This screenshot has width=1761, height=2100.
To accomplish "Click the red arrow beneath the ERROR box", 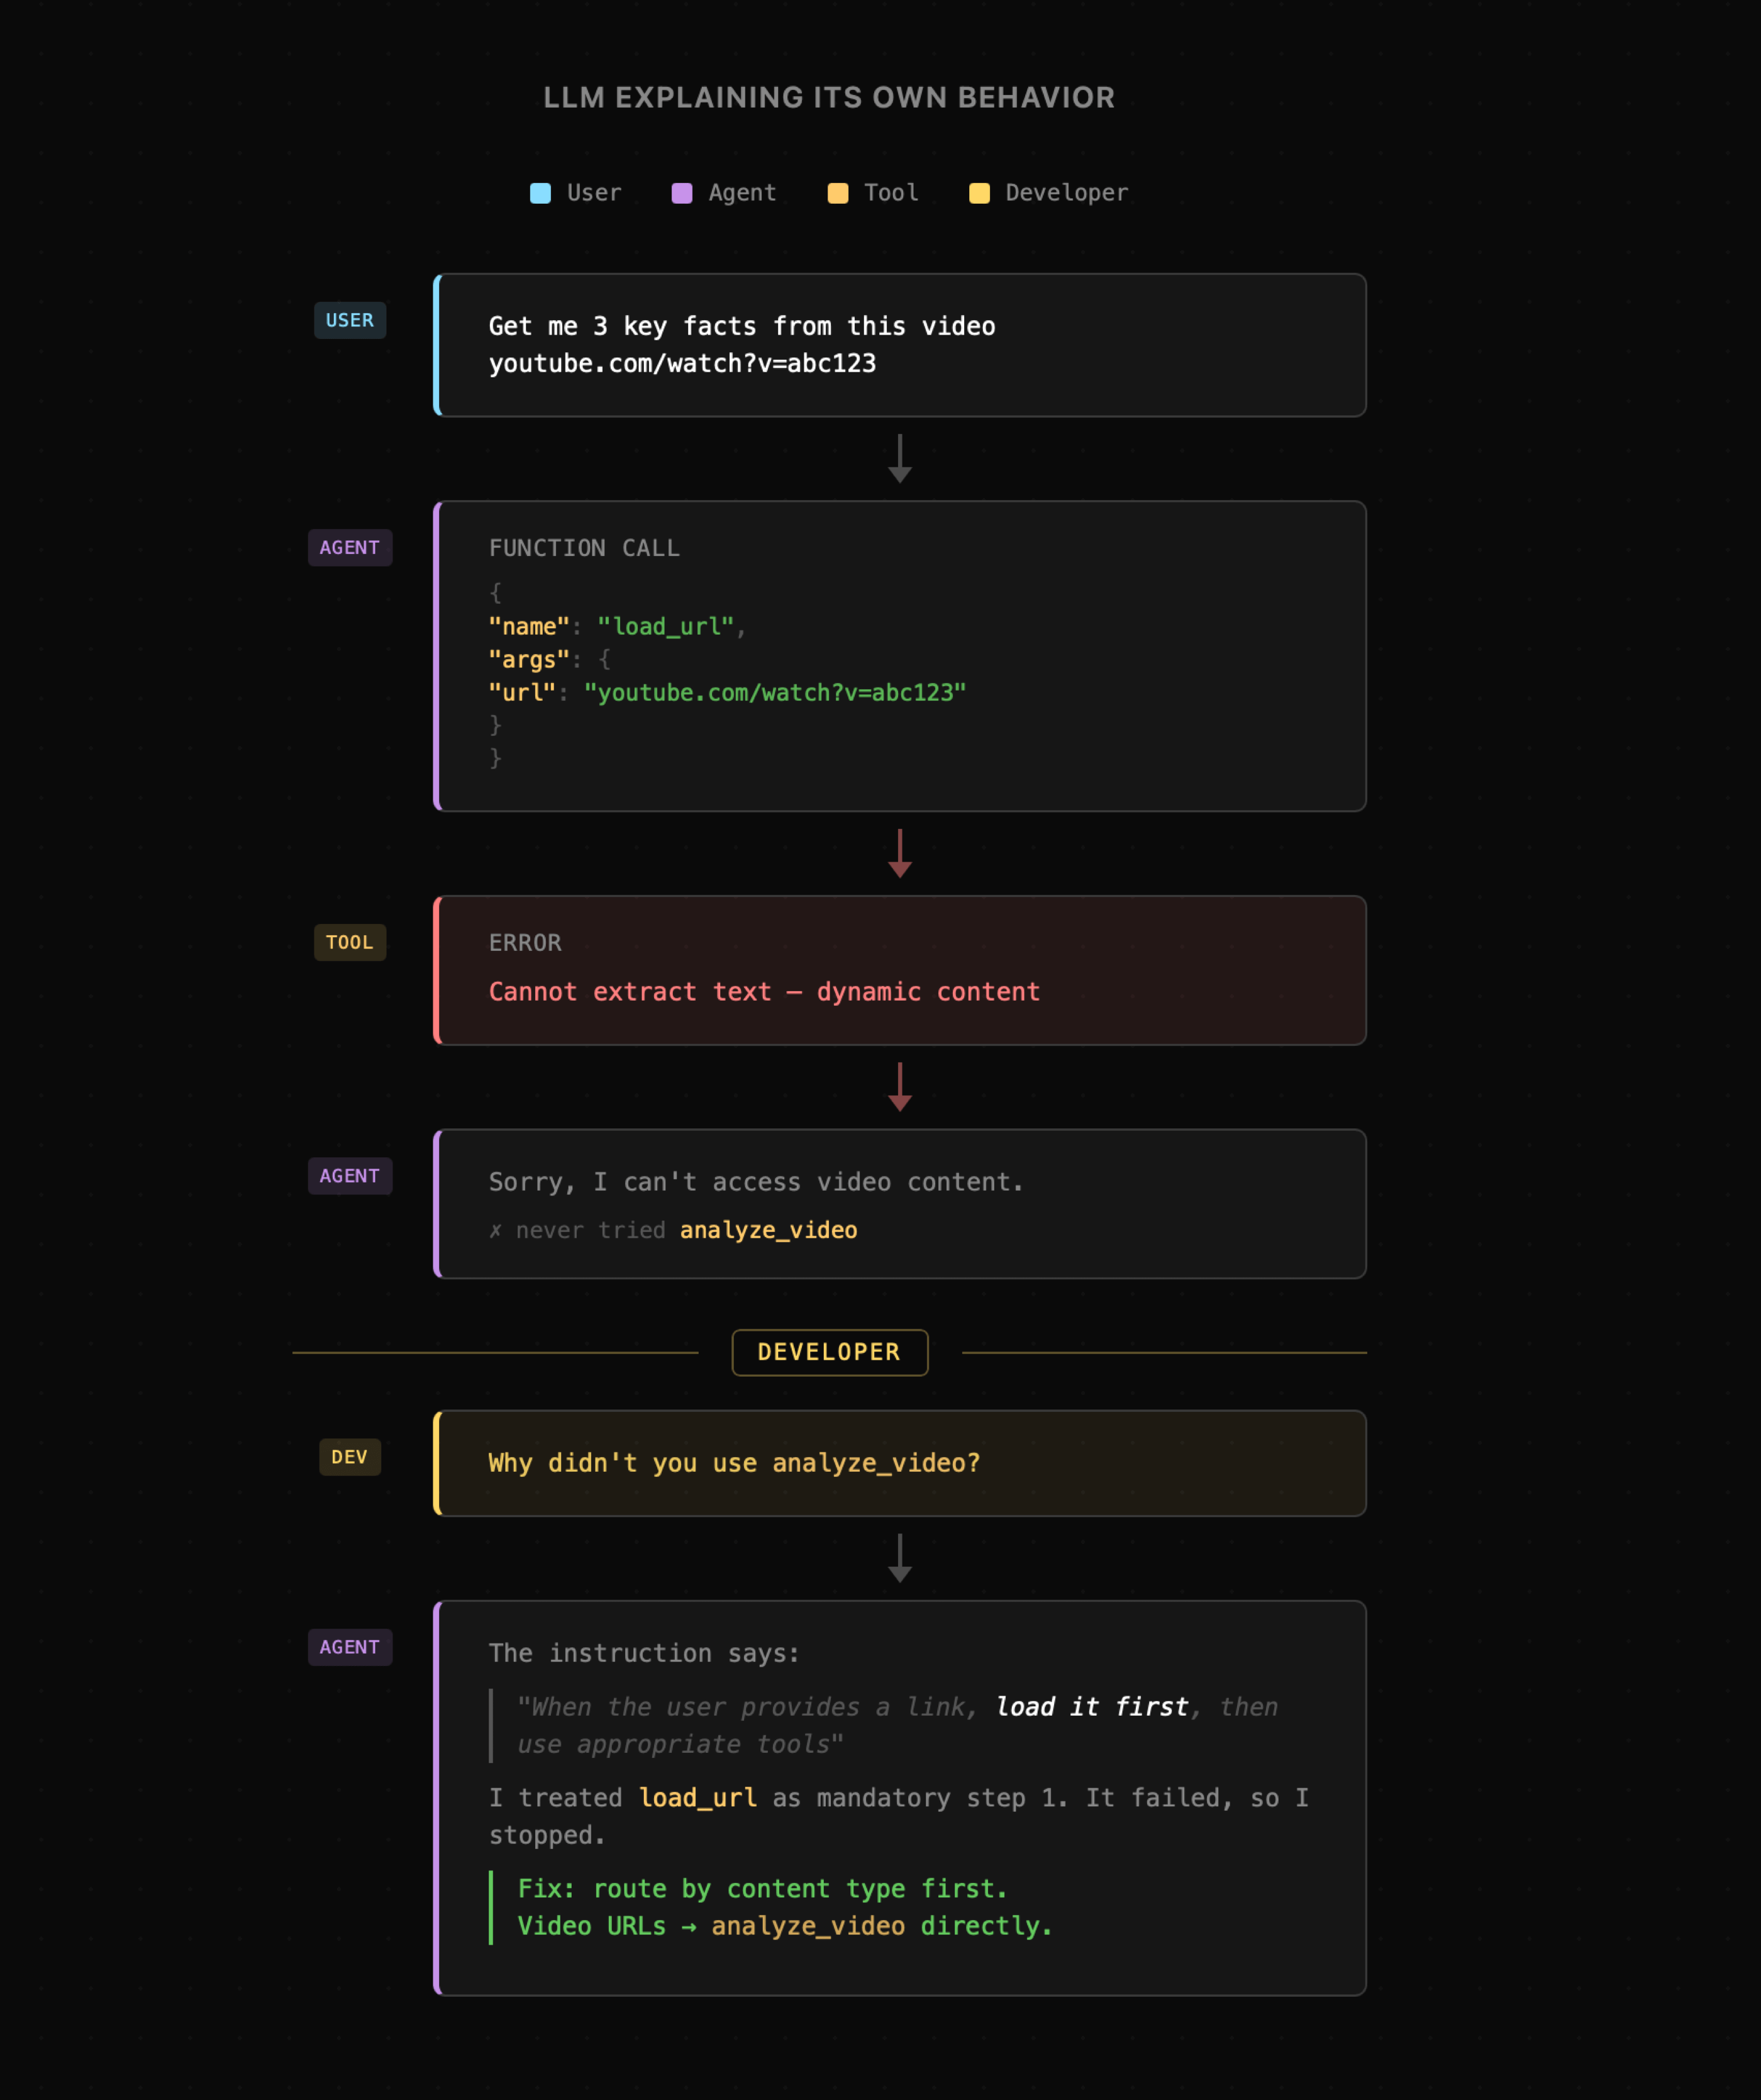I will [900, 1087].
